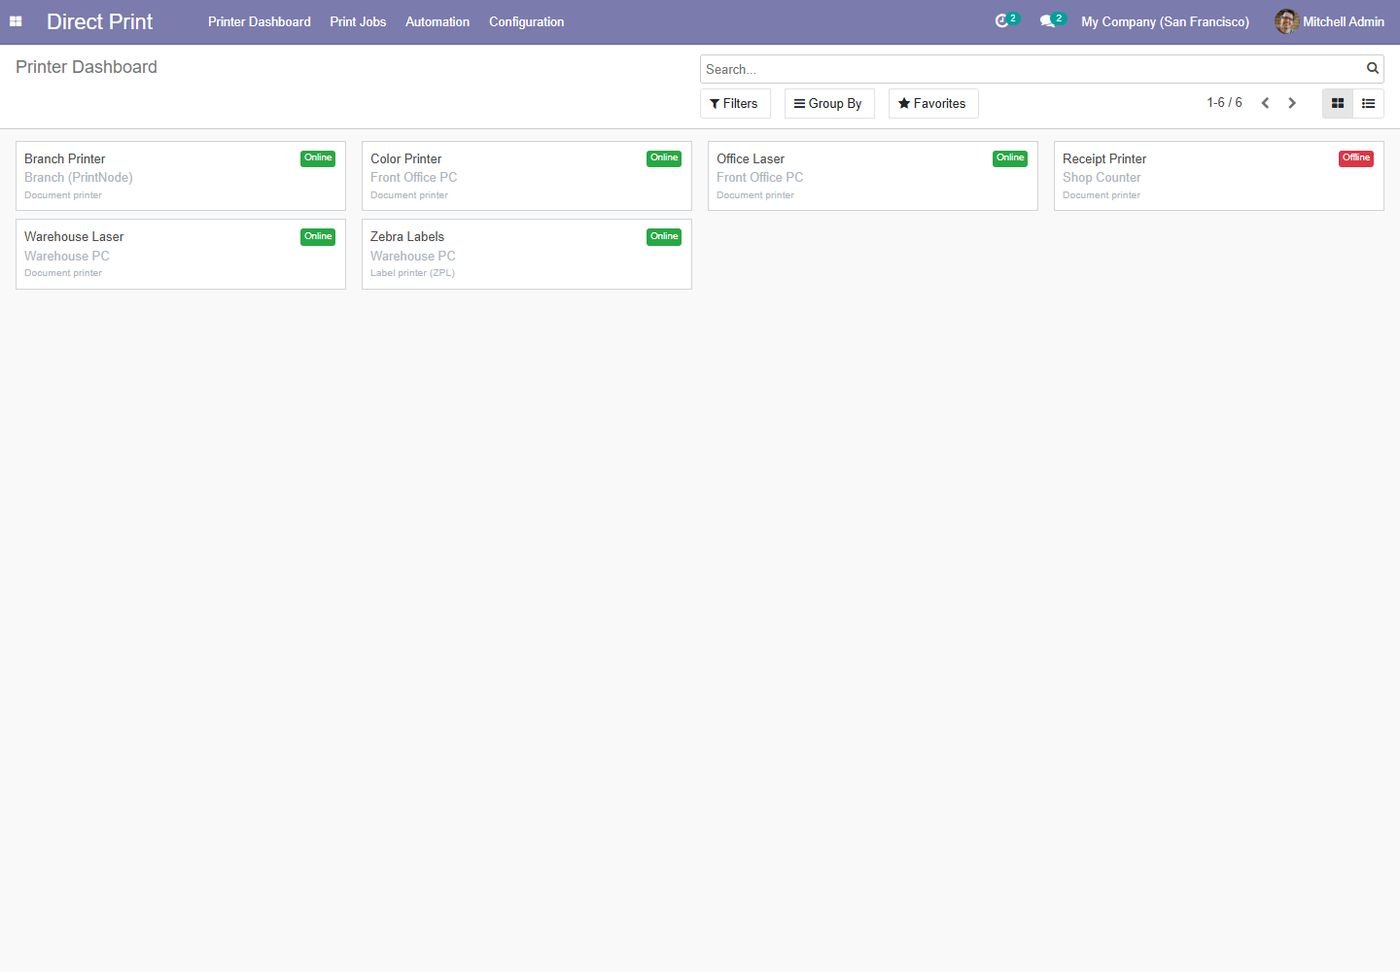
Task: Open the Configuration menu
Action: click(x=526, y=21)
